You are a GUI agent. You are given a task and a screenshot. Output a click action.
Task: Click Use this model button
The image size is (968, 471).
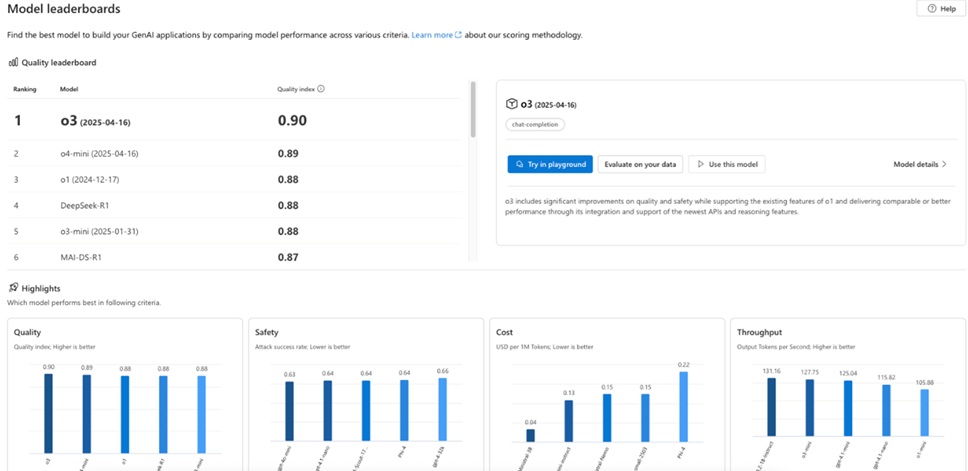coord(727,164)
